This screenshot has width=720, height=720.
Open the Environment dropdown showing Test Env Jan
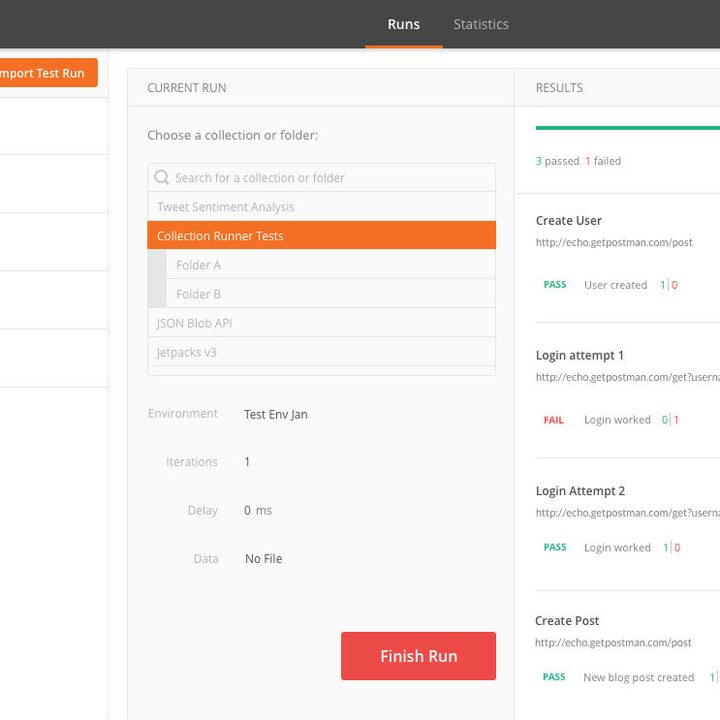276,414
